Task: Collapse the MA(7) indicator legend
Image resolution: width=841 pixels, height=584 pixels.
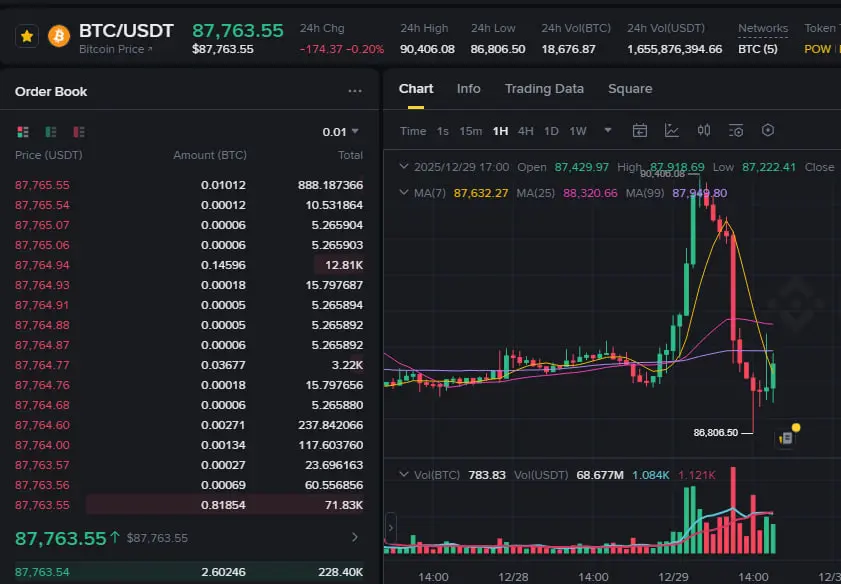Action: pos(404,193)
